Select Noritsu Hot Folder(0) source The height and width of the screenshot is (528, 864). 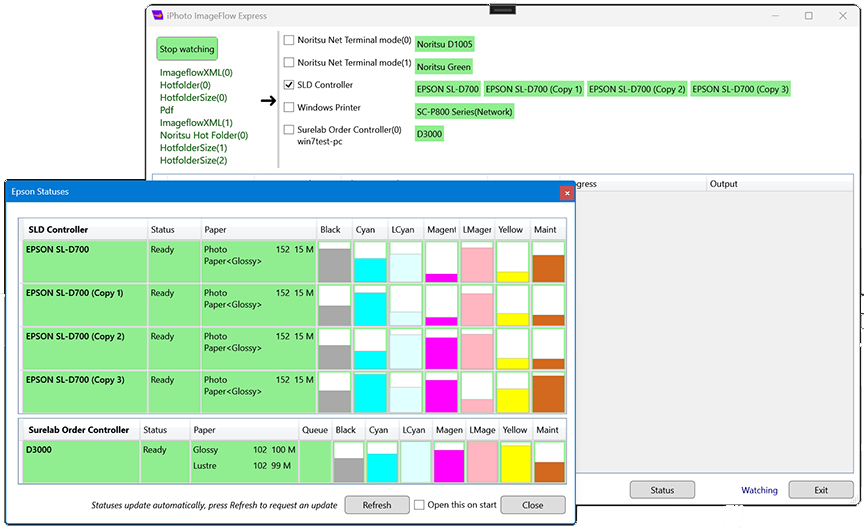[x=204, y=136]
